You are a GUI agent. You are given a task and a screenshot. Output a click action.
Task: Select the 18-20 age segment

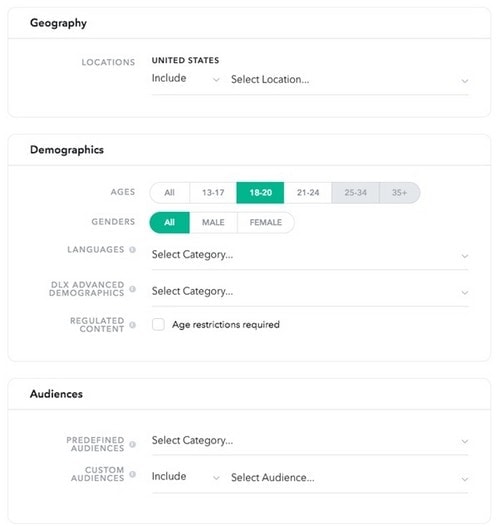(x=260, y=193)
